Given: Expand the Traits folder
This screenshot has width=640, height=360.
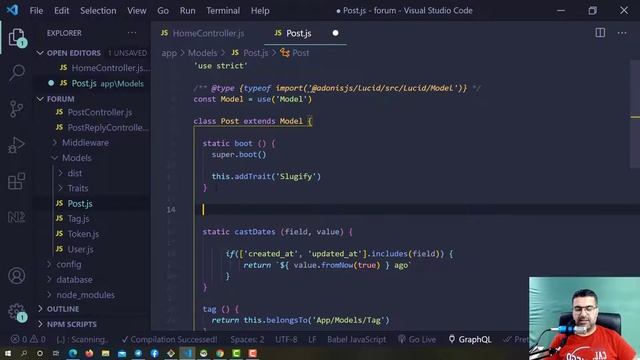Looking at the screenshot, I should (x=78, y=188).
